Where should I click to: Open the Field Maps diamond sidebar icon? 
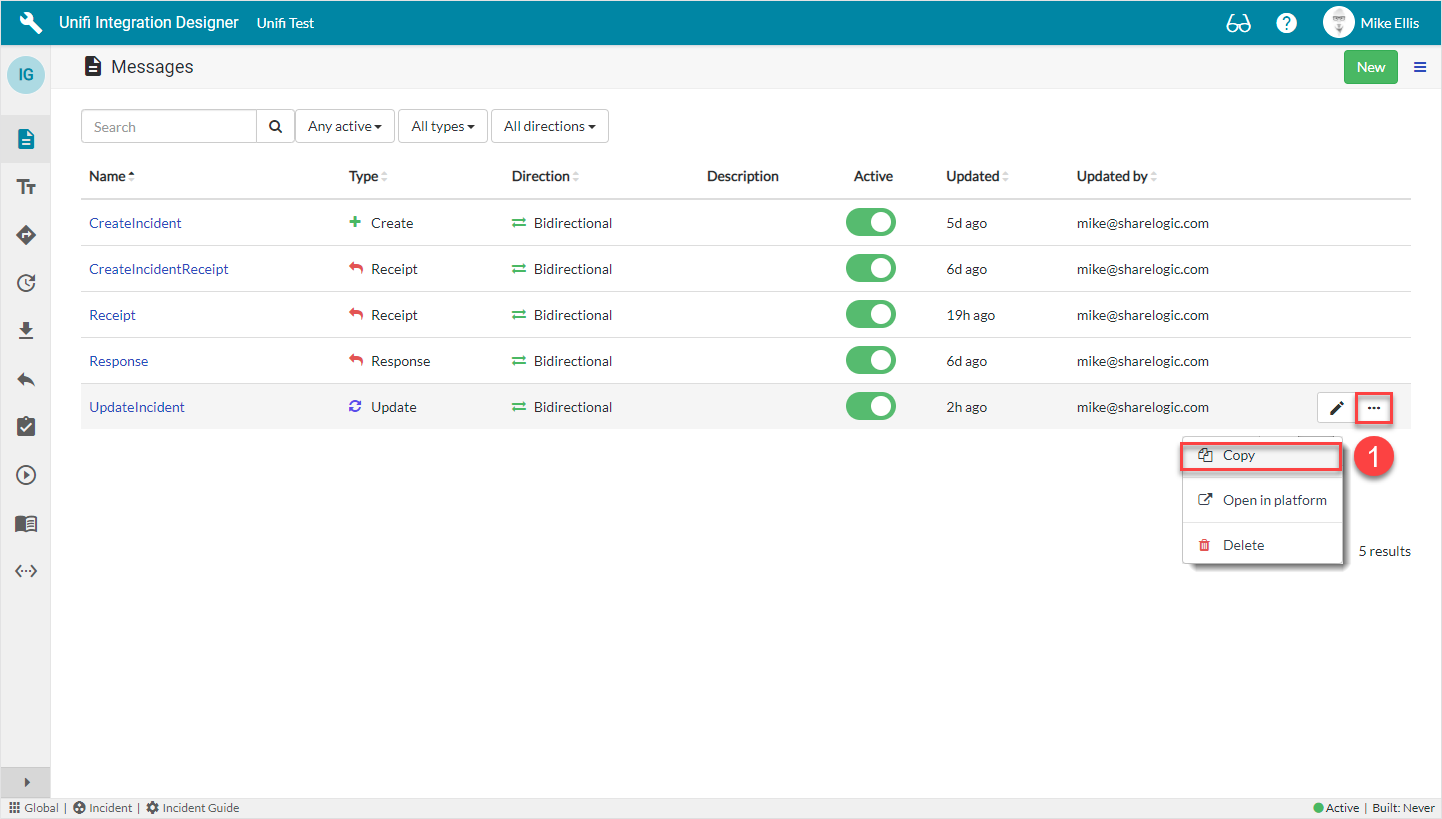tap(25, 234)
